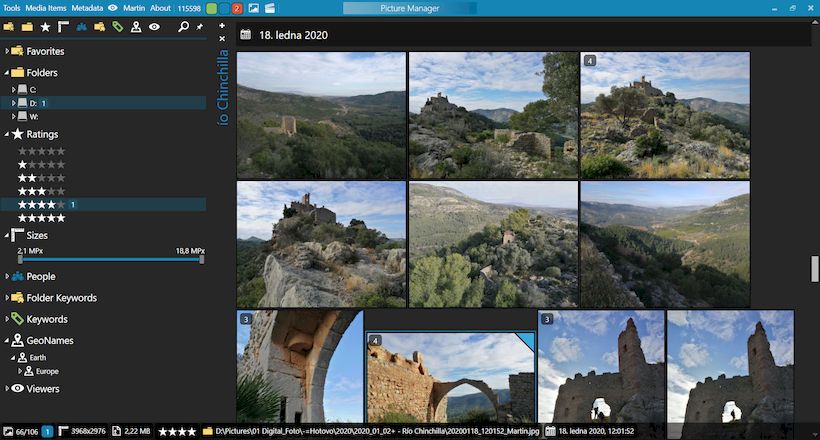The image size is (820, 440).
Task: Pin the tree panel with pushpin icon
Action: click(200, 27)
